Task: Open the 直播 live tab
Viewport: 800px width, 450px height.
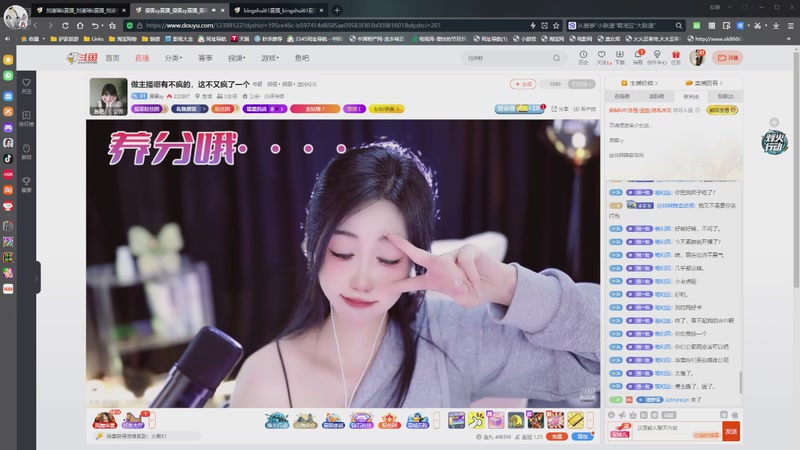Action: coord(142,58)
